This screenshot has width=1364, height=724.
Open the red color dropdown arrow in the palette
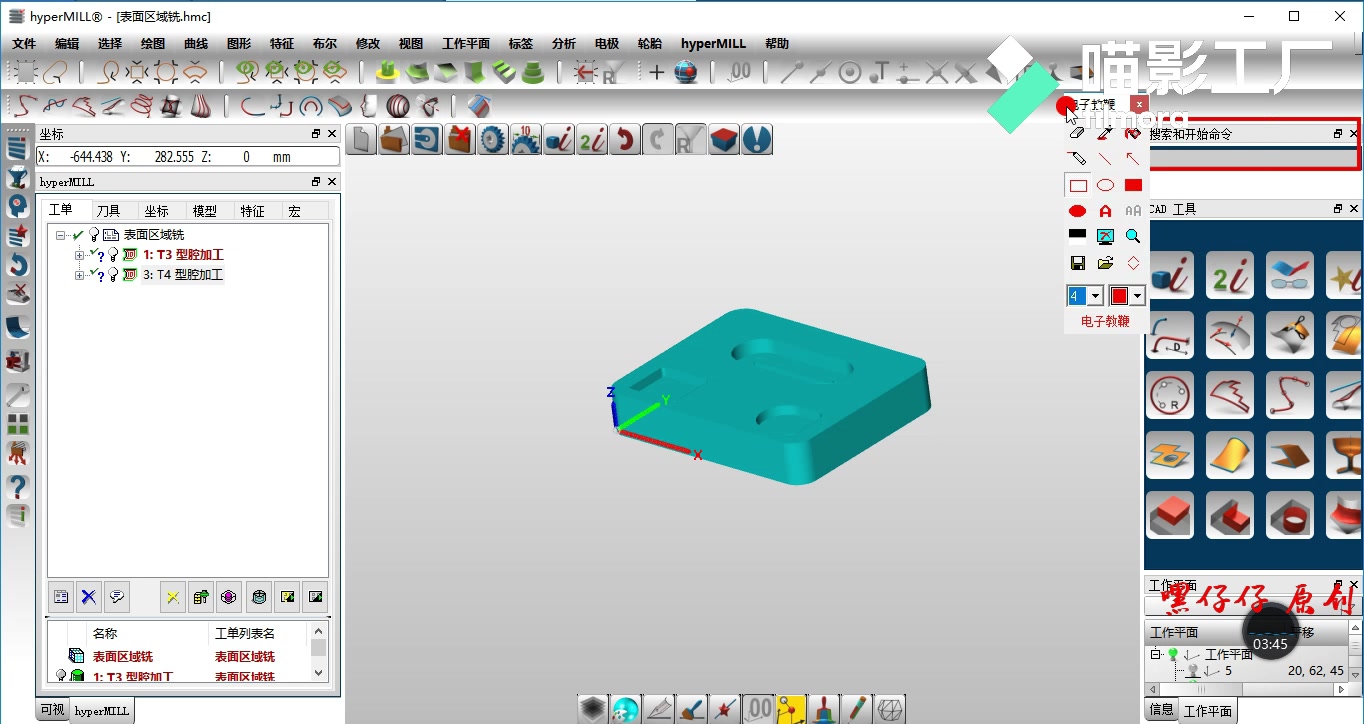click(1138, 296)
